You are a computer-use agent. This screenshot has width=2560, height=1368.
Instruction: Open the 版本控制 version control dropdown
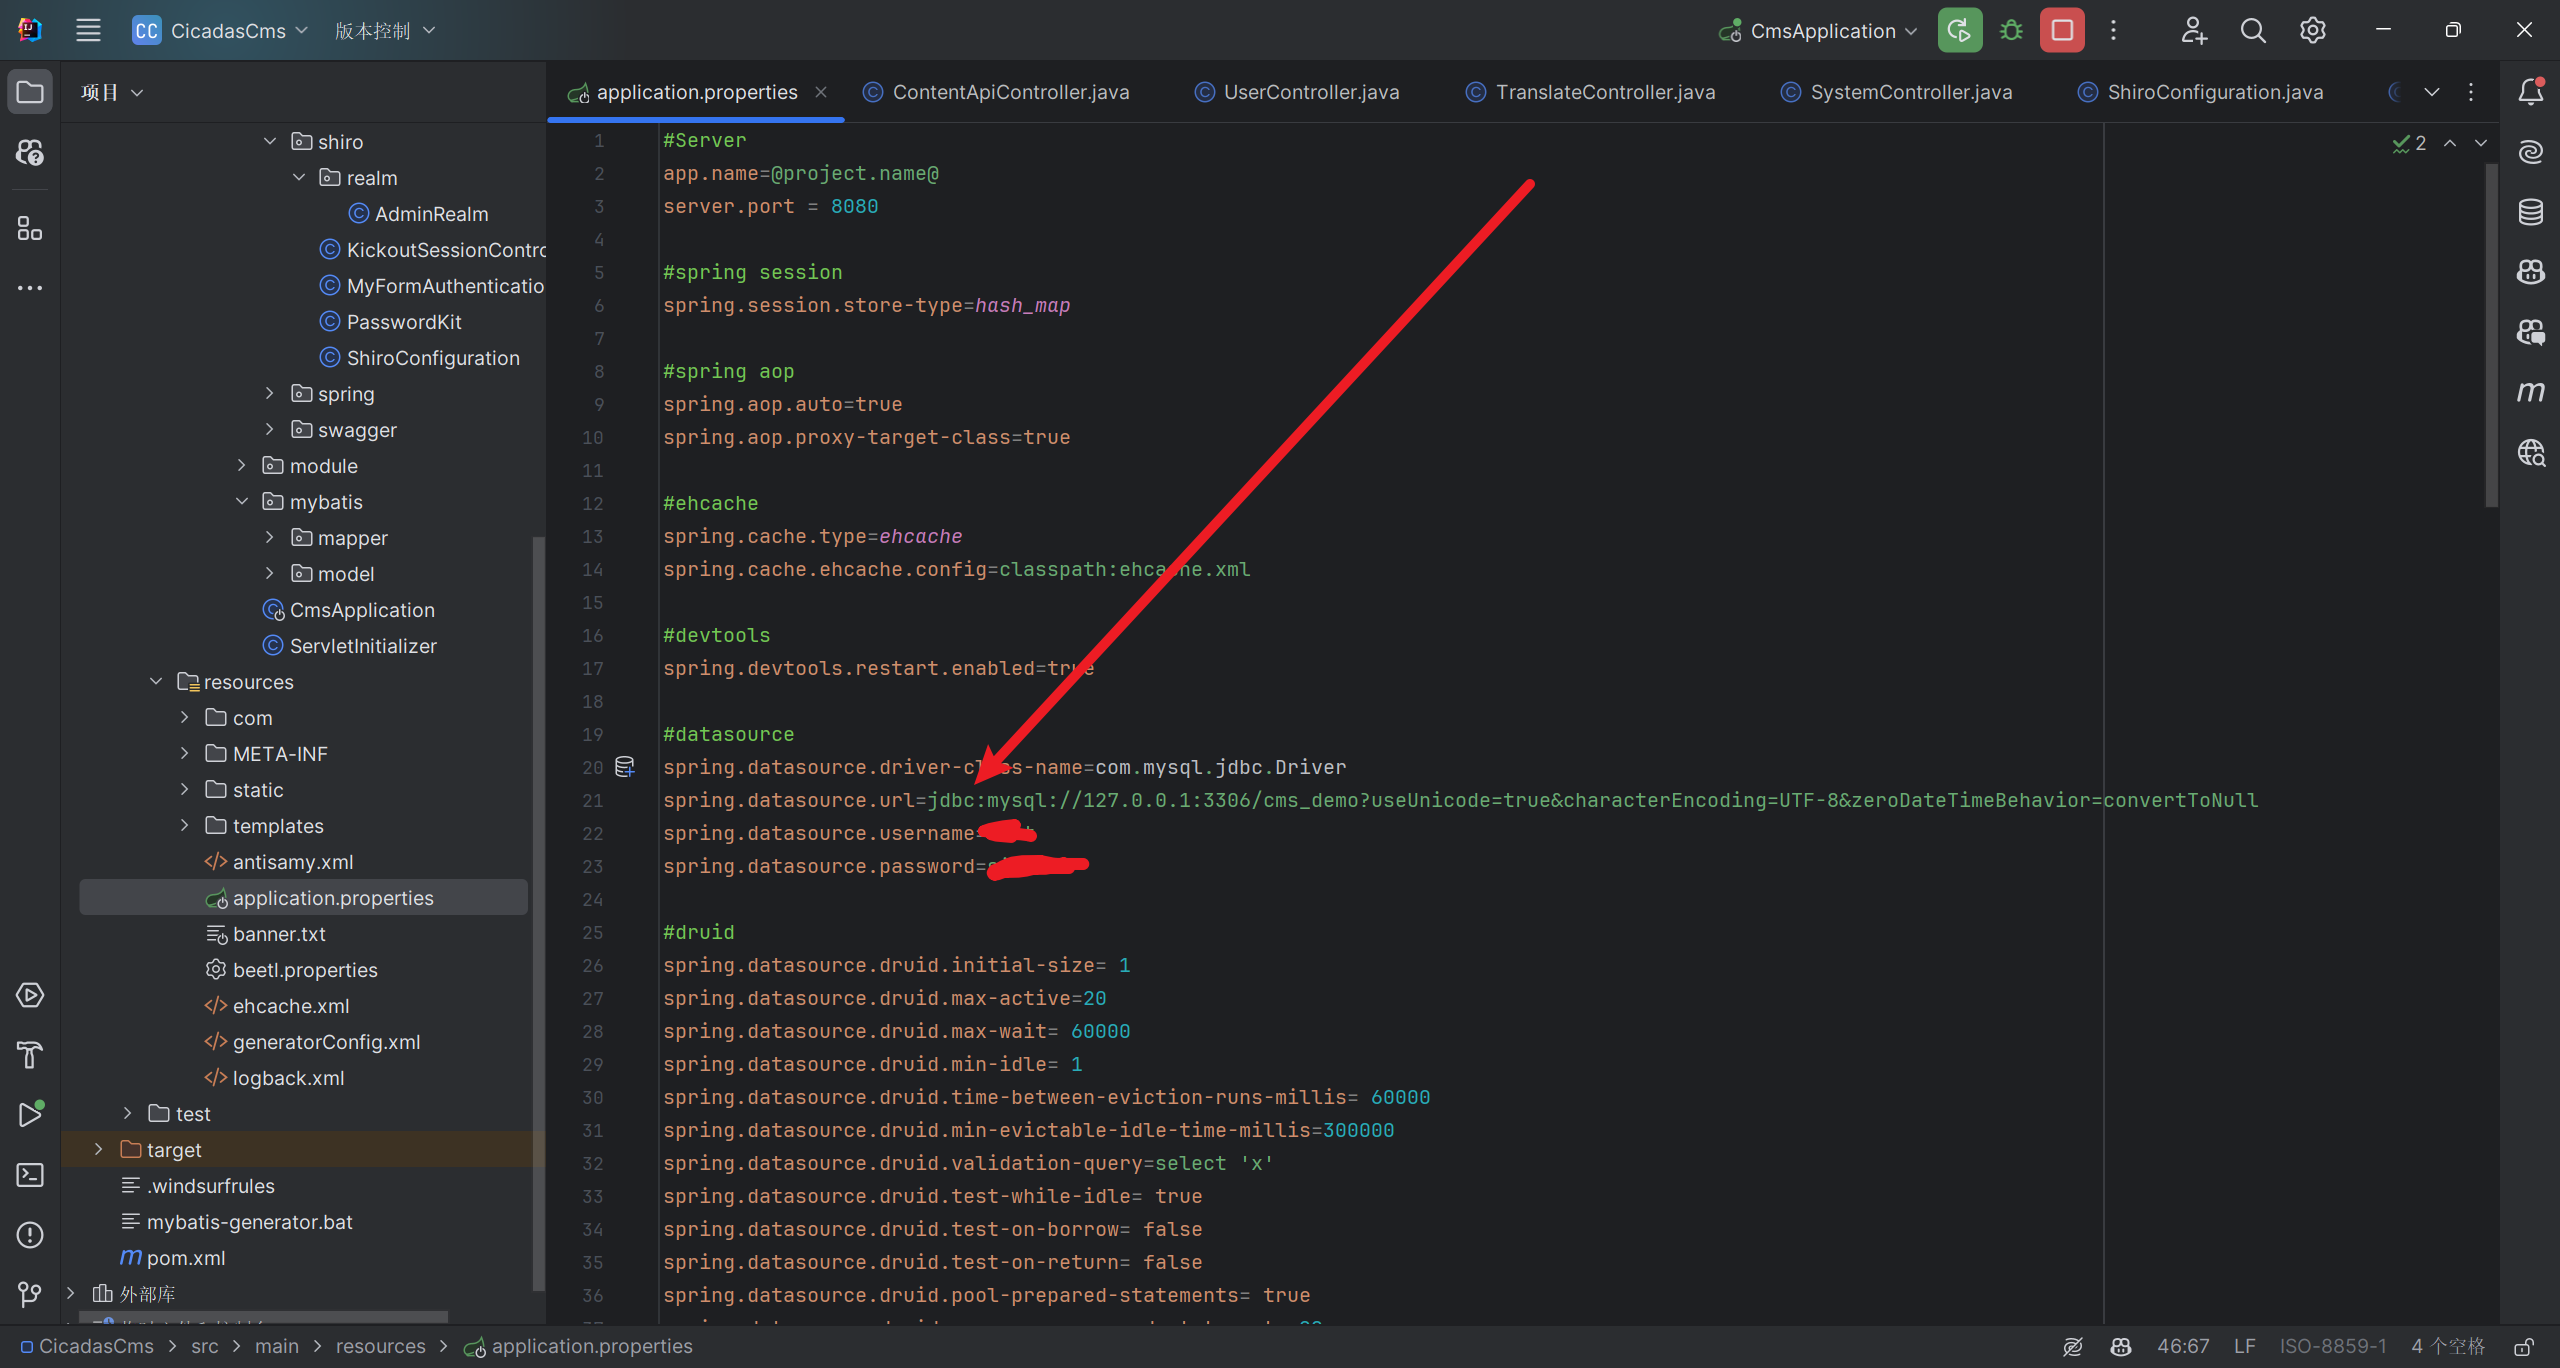(x=385, y=30)
